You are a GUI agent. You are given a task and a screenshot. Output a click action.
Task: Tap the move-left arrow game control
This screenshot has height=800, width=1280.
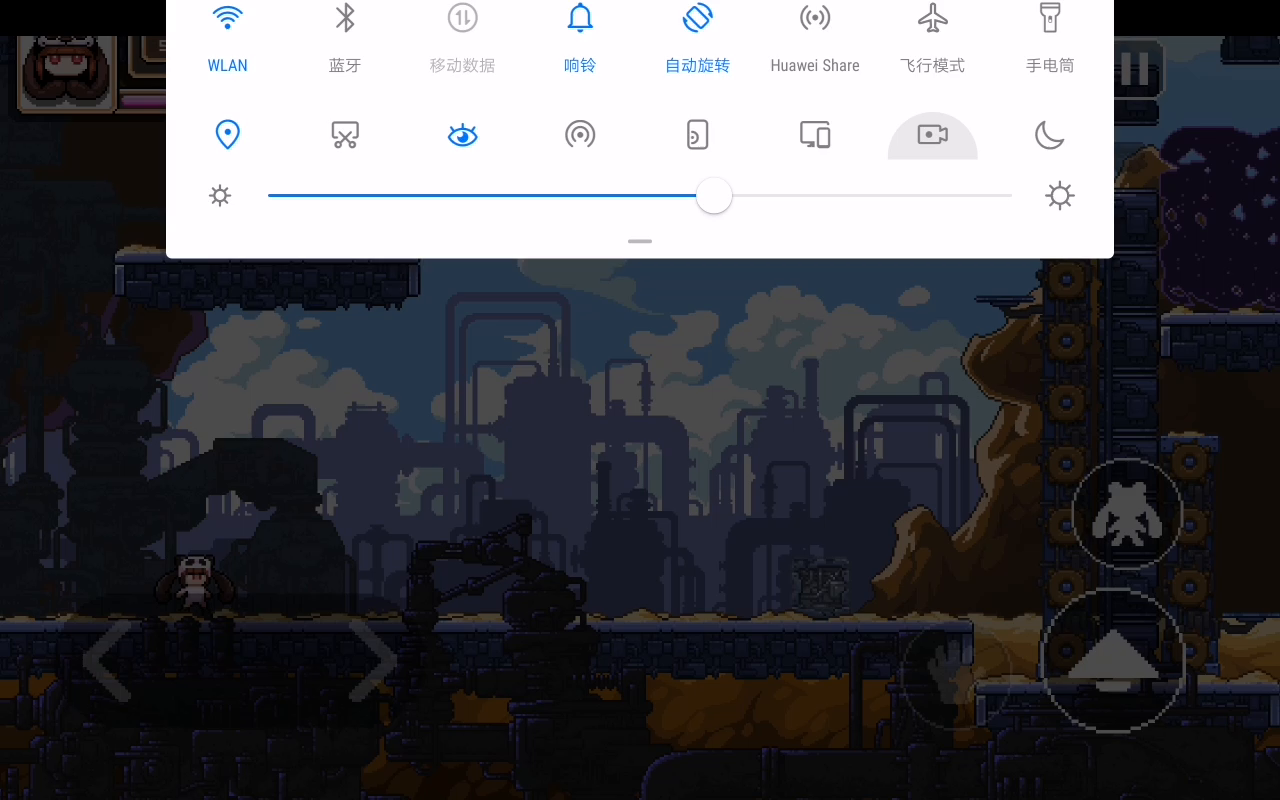click(x=108, y=660)
